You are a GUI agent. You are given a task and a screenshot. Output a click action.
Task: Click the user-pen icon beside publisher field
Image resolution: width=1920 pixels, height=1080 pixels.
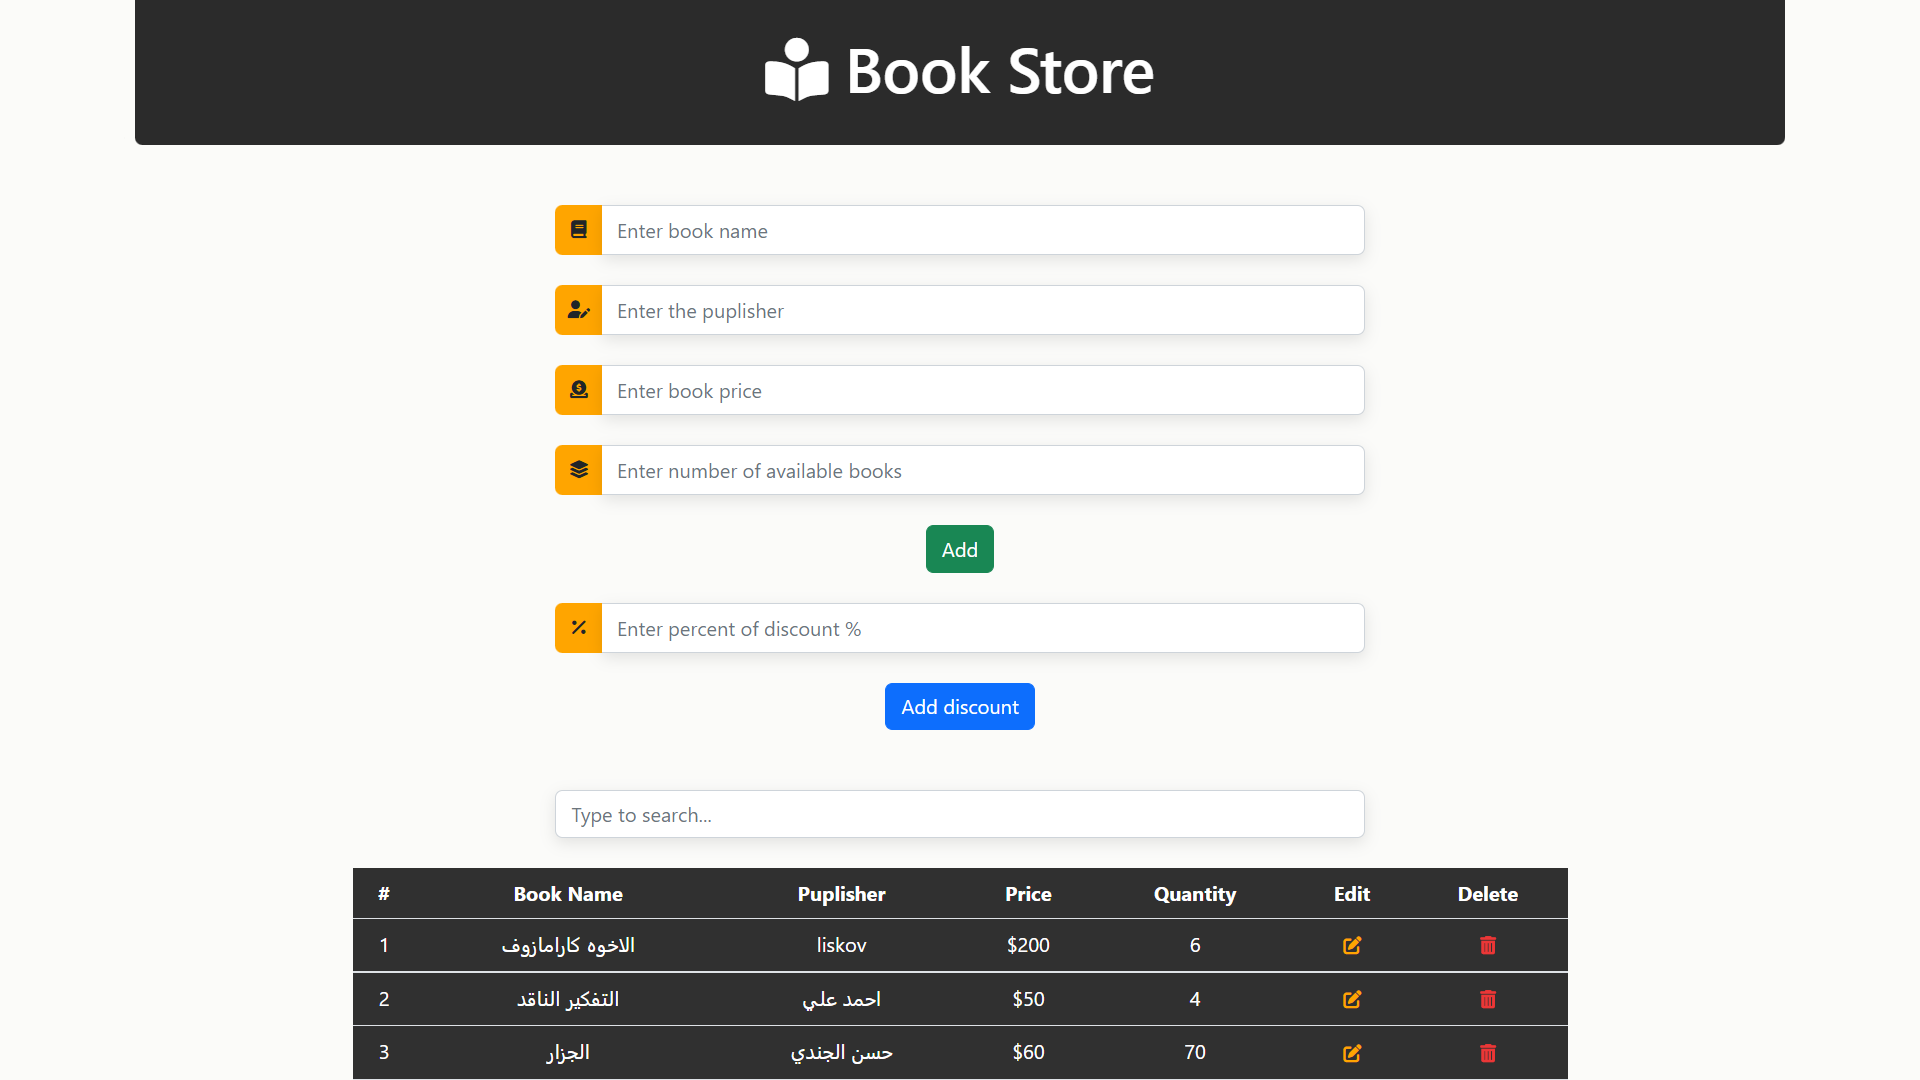click(578, 310)
